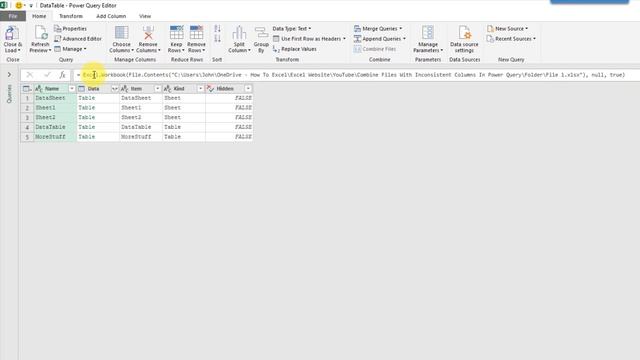Click the Group By icon
The width and height of the screenshot is (640, 360).
click(261, 33)
